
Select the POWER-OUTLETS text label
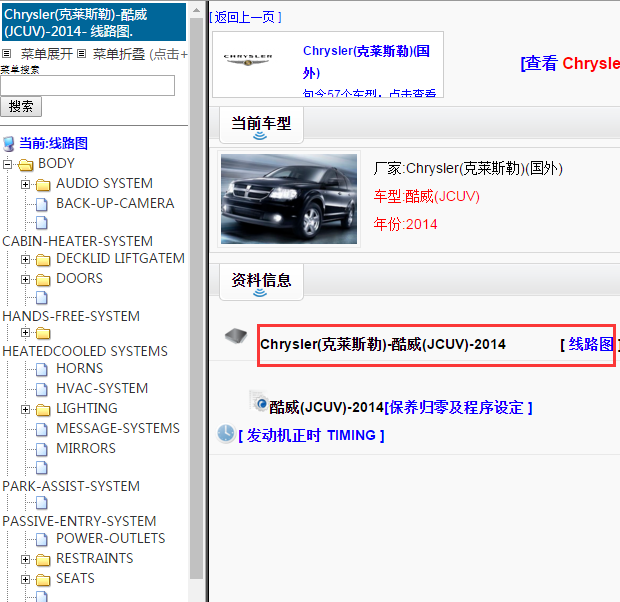coord(111,538)
